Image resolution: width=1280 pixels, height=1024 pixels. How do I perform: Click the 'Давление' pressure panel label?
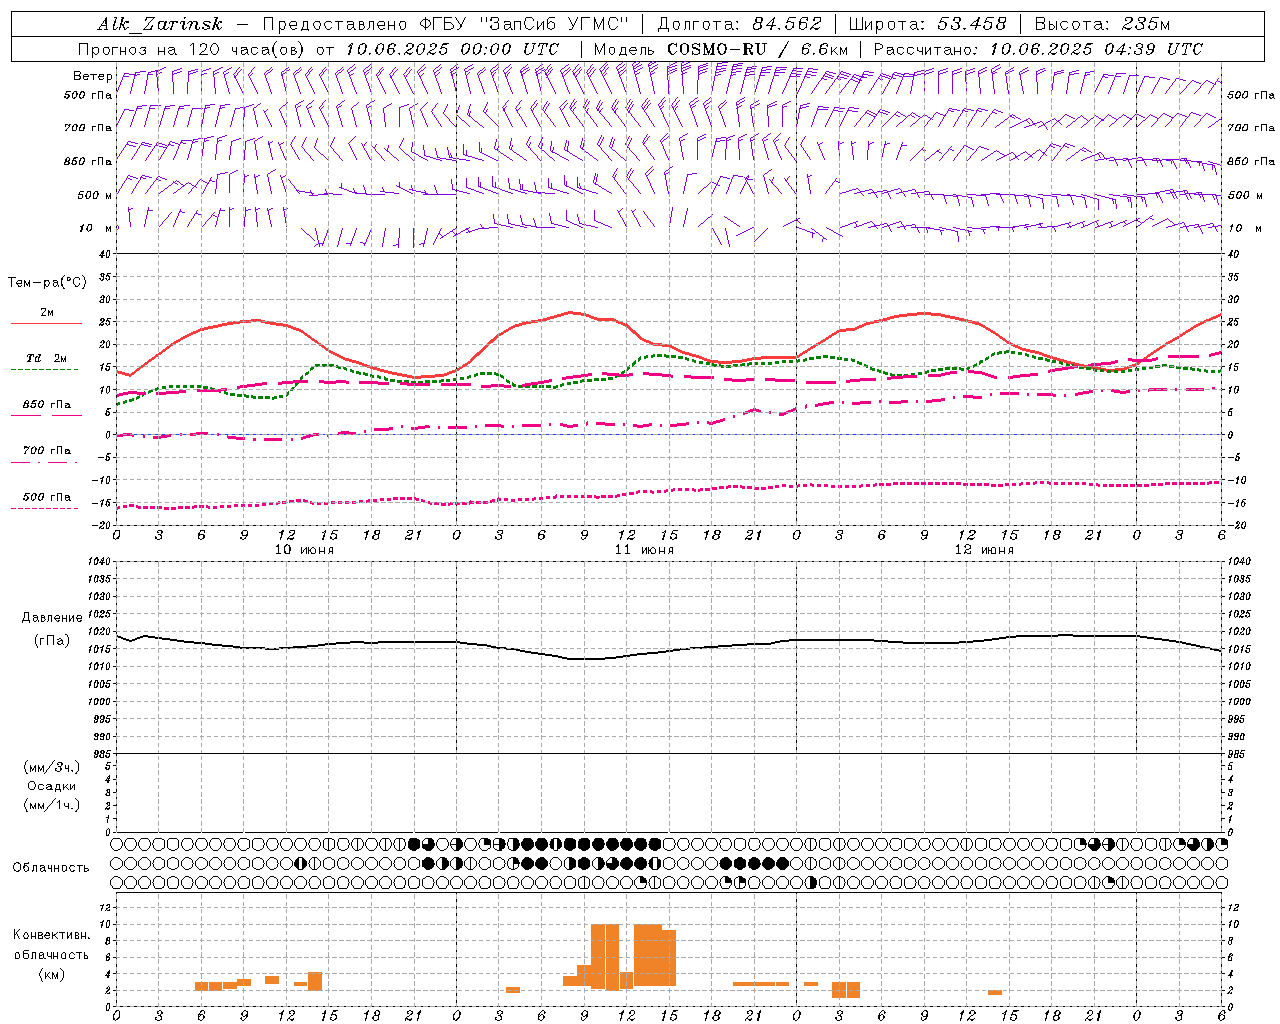[52, 618]
